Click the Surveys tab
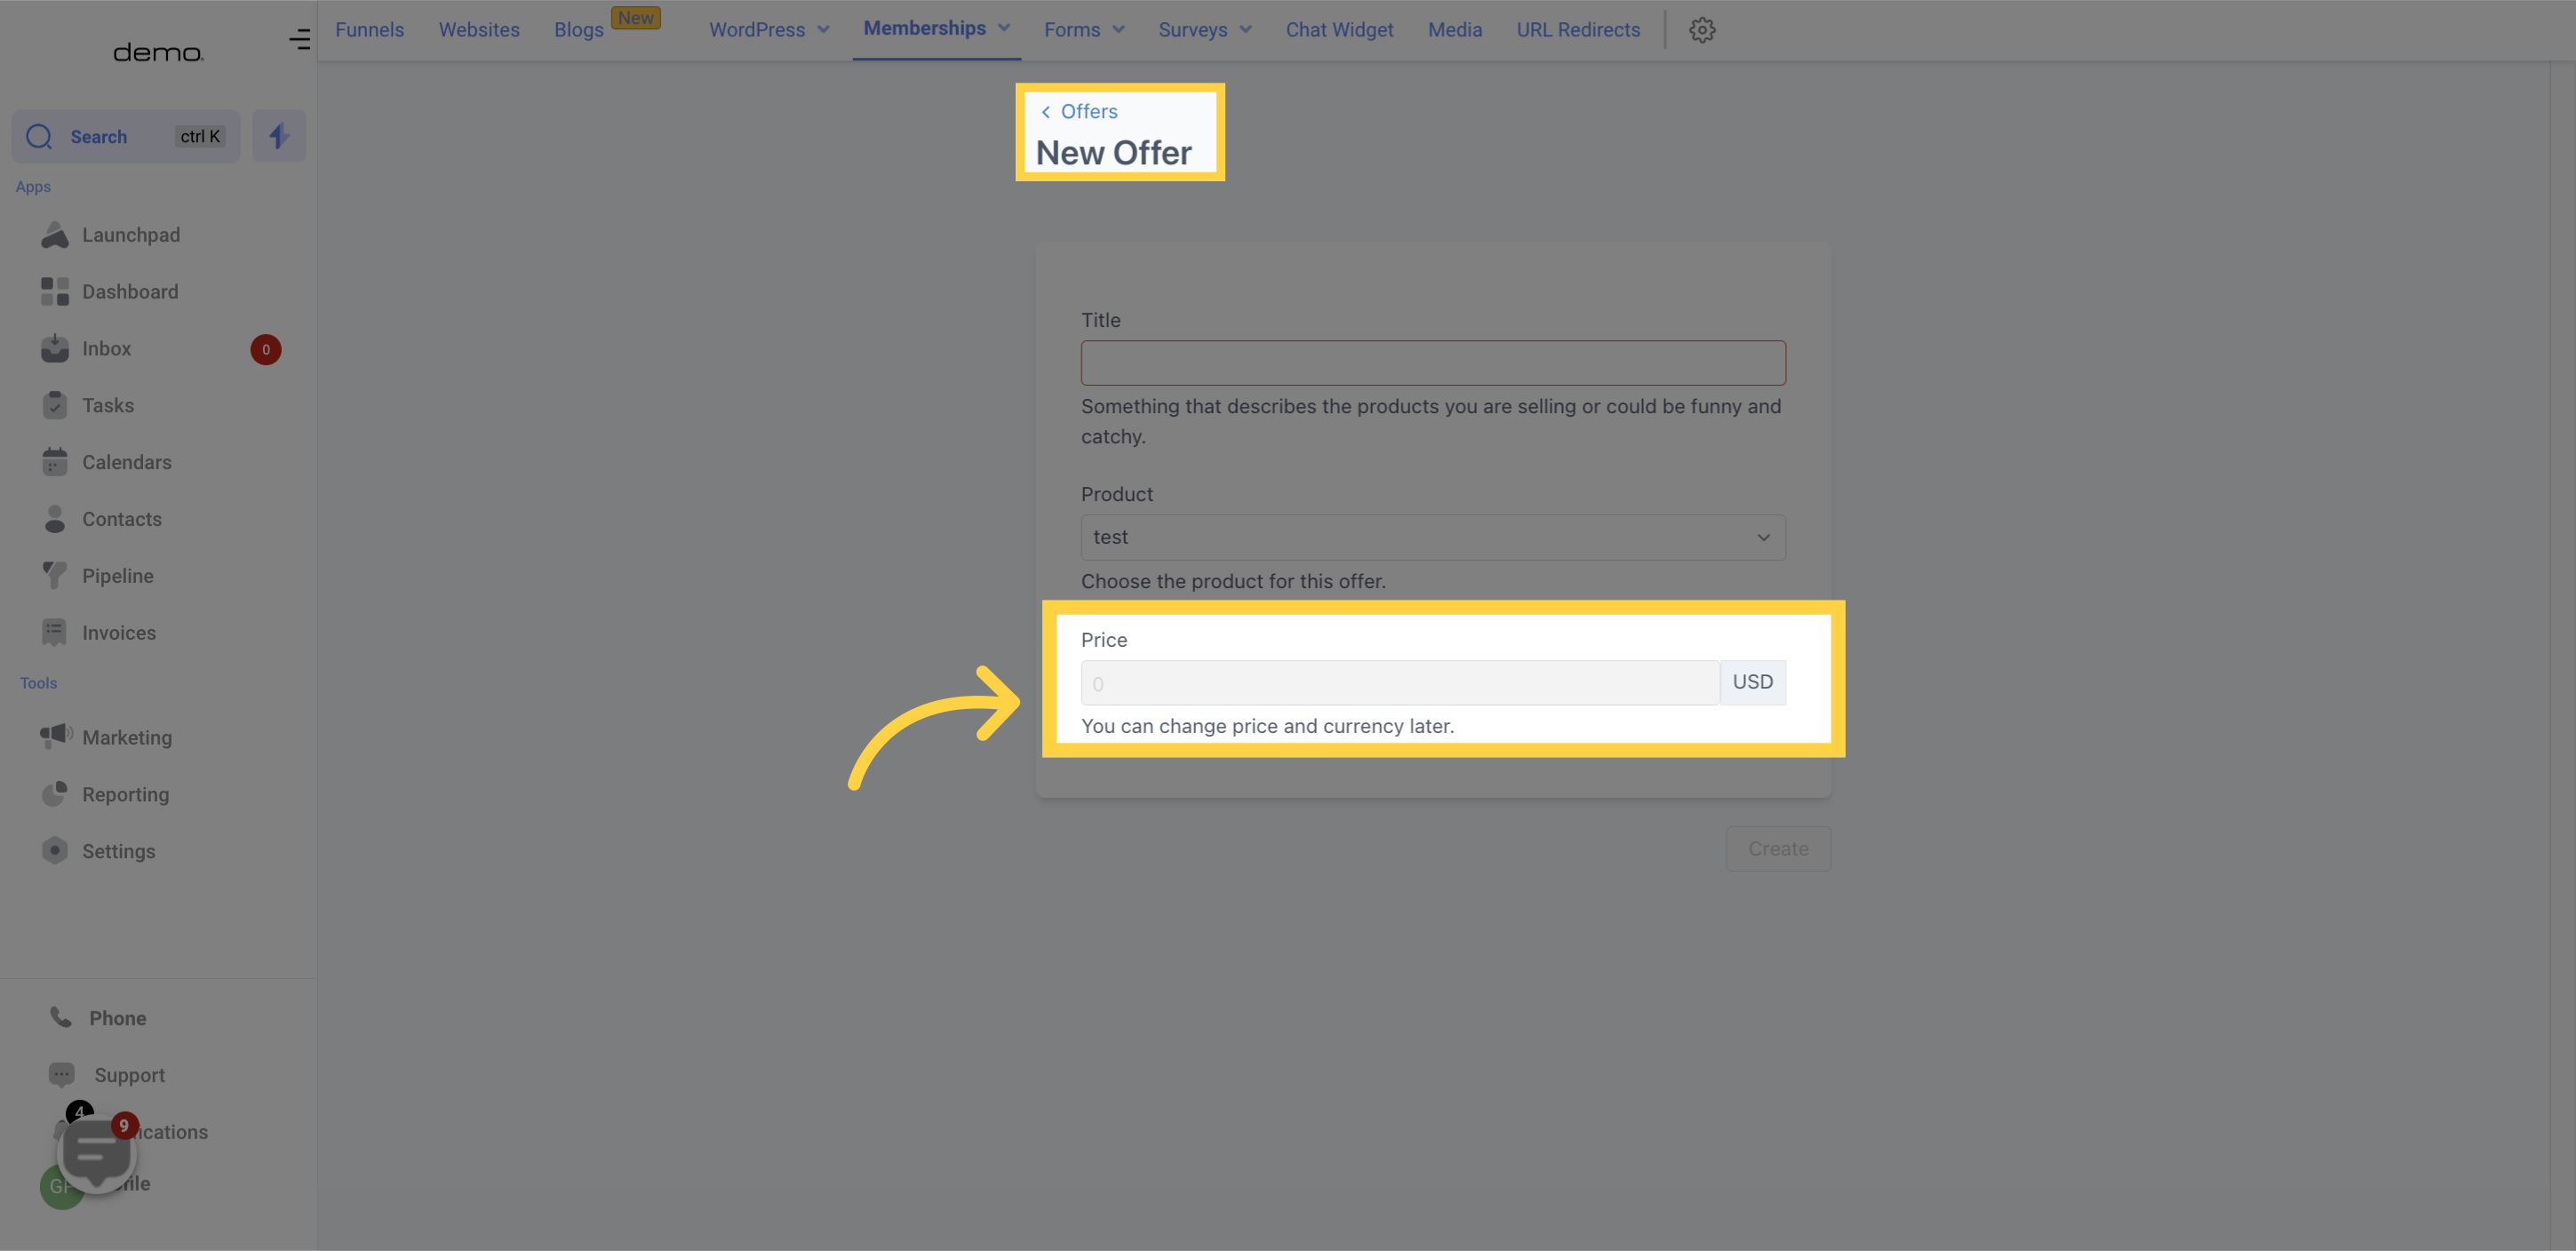Image resolution: width=2576 pixels, height=1251 pixels. (x=1192, y=29)
